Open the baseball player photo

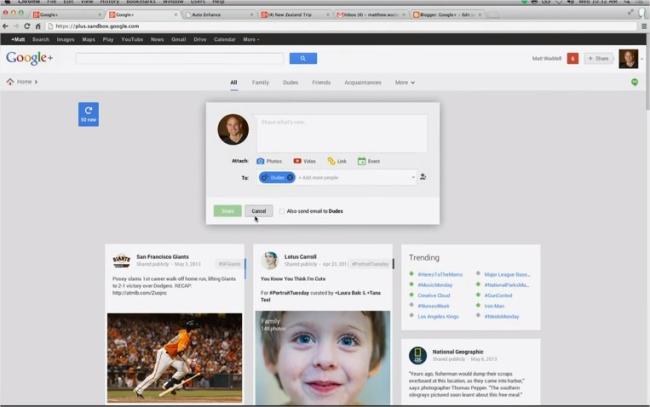click(175, 358)
